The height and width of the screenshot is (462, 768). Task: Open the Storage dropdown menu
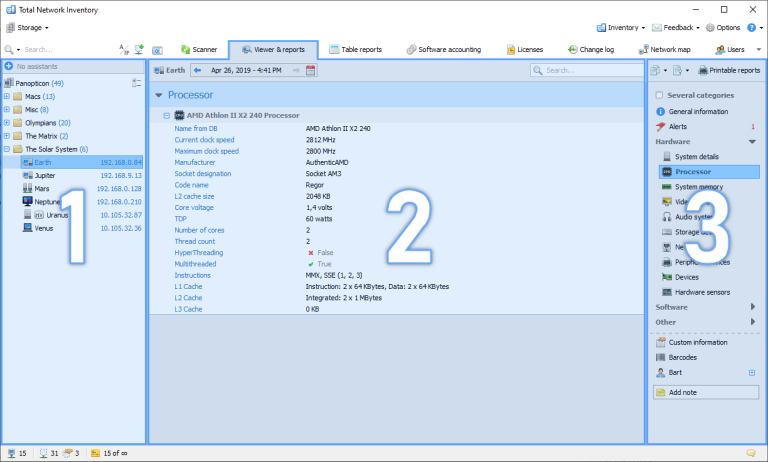tap(27, 28)
